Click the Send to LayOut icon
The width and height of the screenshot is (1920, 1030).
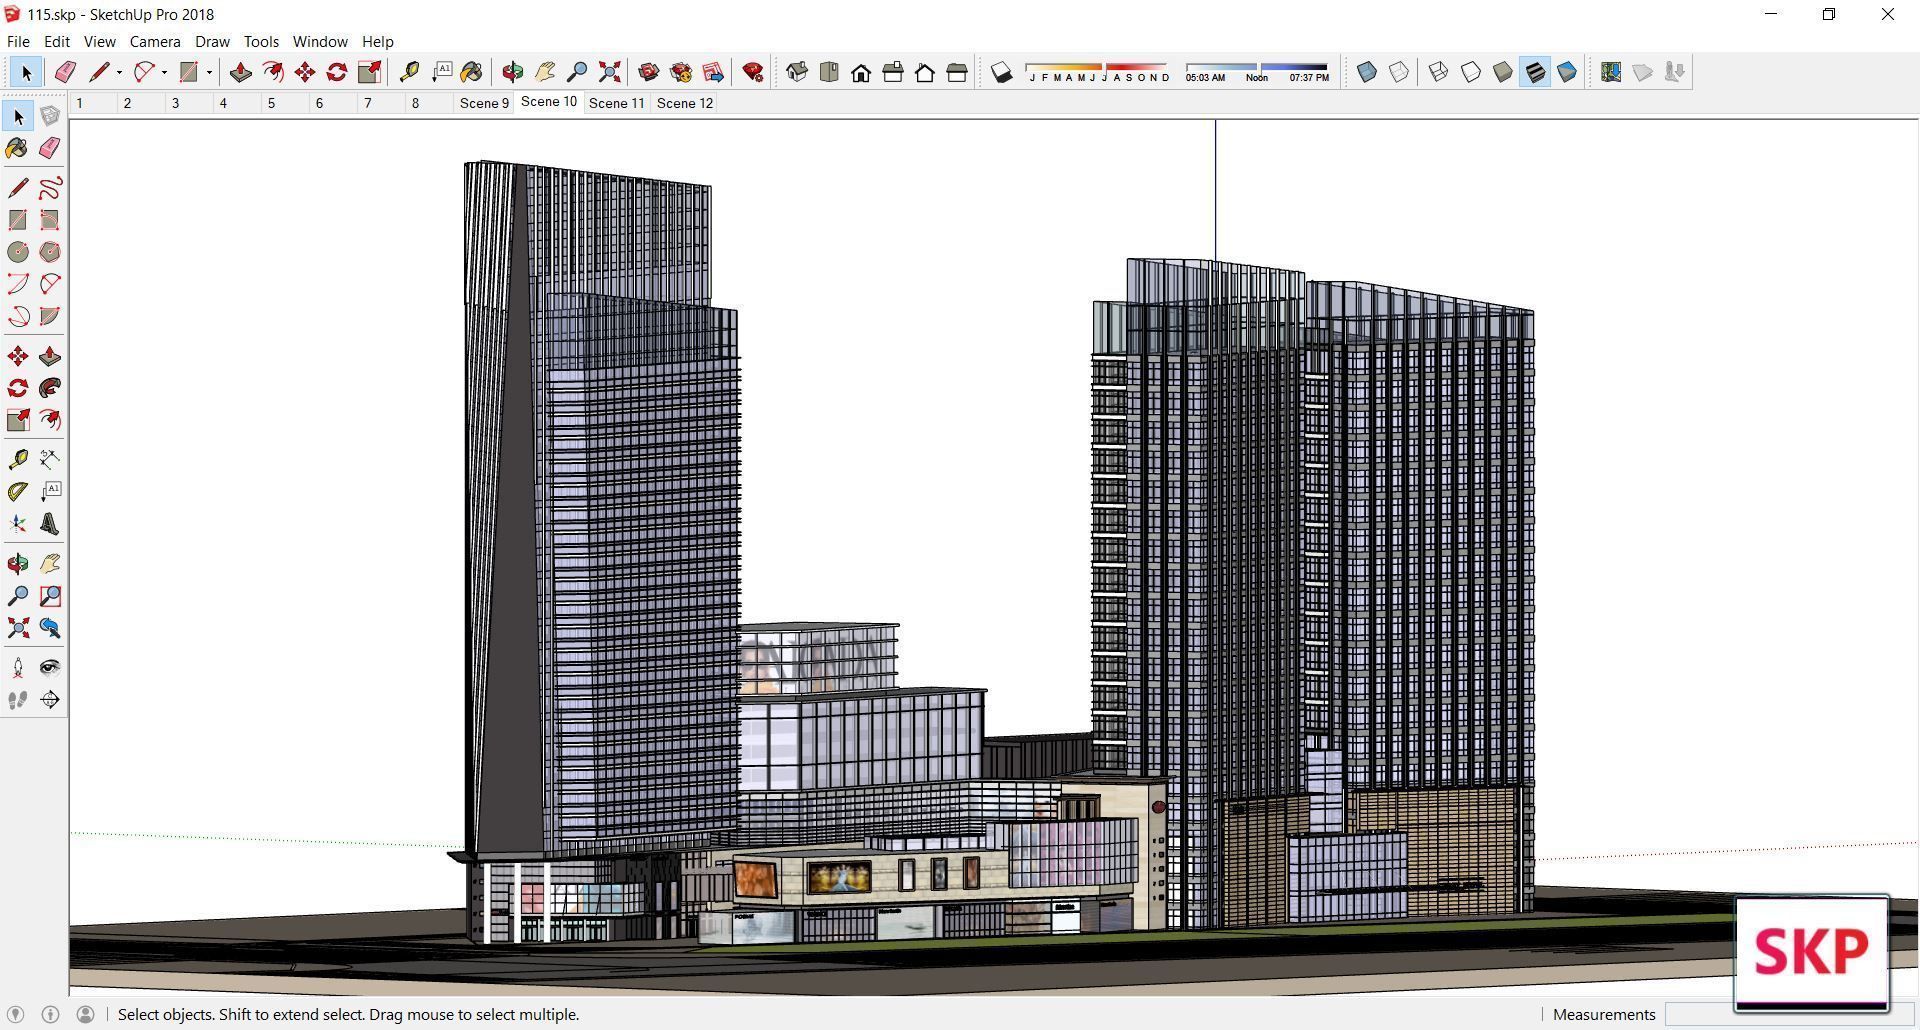tap(713, 72)
